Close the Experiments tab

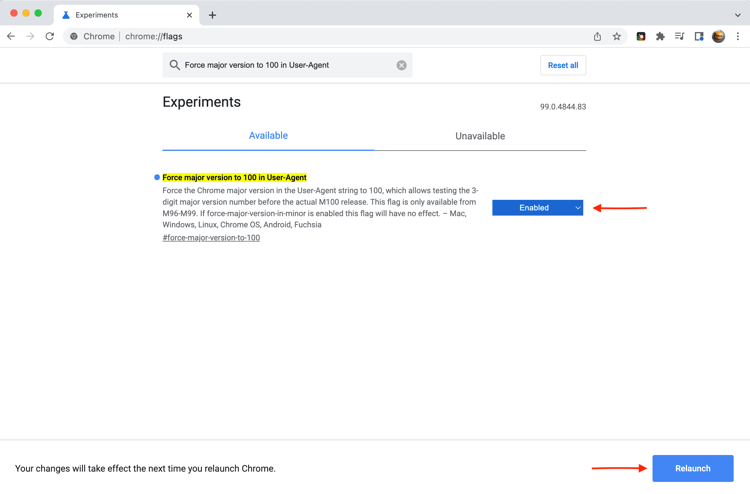pos(189,15)
